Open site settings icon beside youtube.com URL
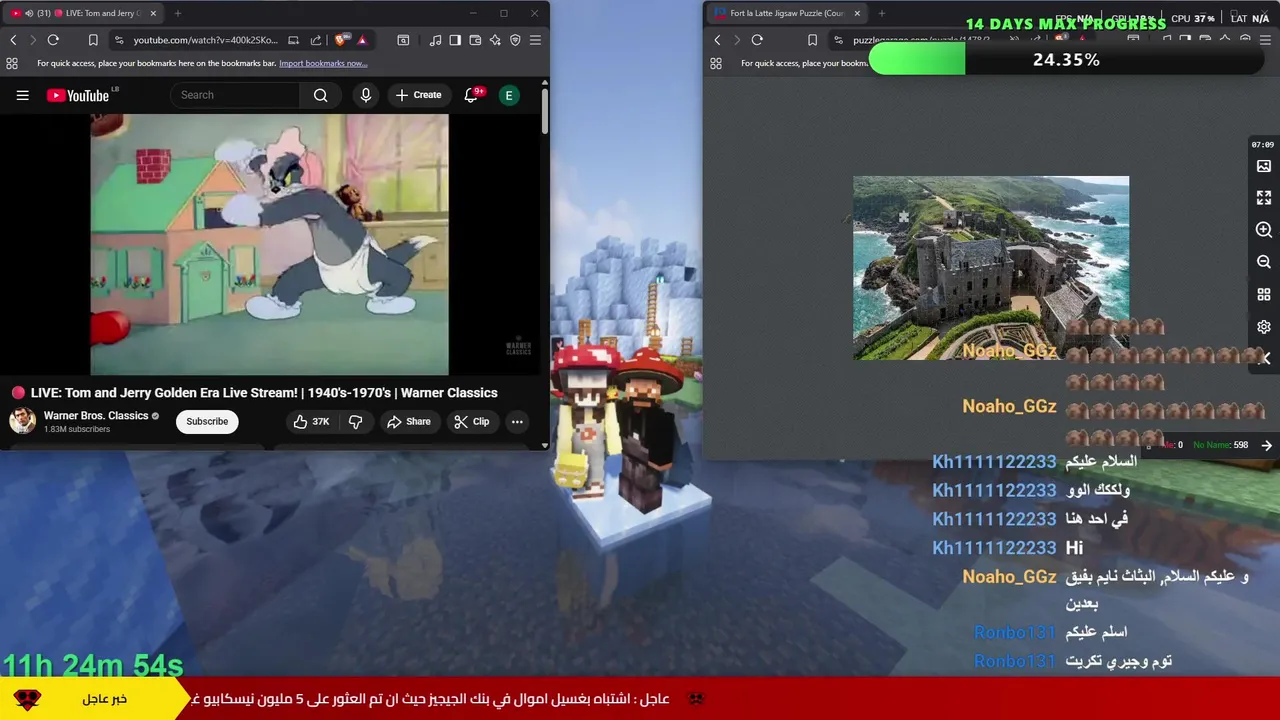Screen dimensions: 1280x720 (119, 40)
